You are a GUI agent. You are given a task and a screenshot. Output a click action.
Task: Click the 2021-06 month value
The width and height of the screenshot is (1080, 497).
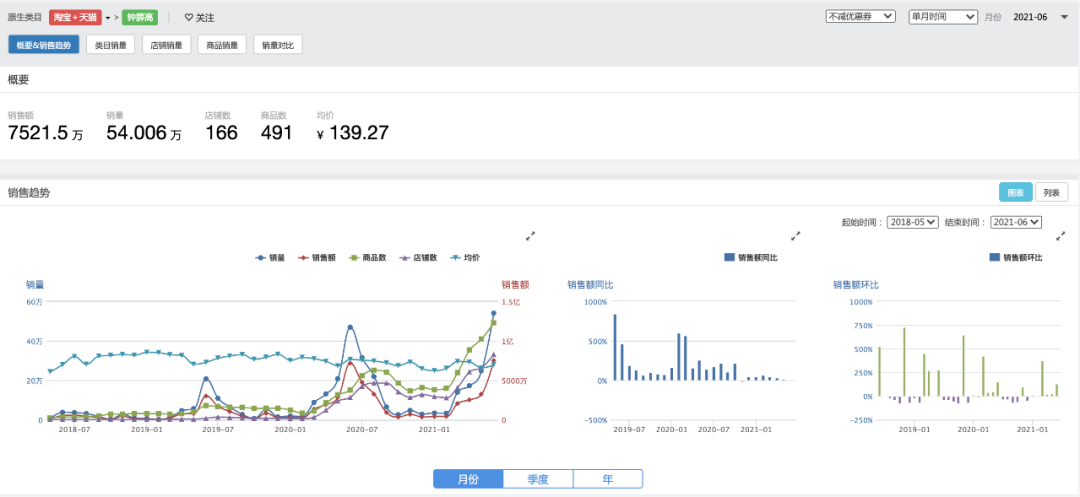(1030, 17)
